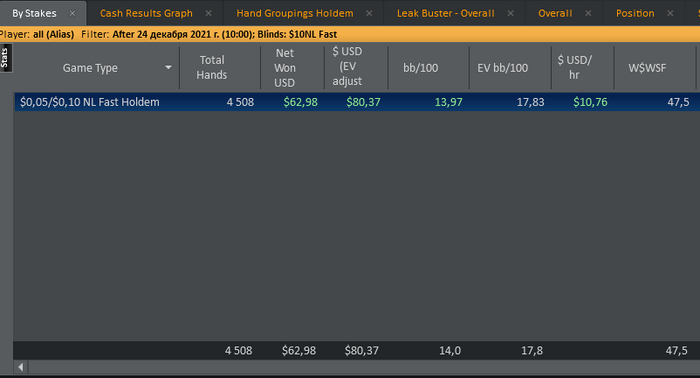Click the horizontal scrollbar left arrow
The width and height of the screenshot is (700, 378).
click(x=21, y=367)
